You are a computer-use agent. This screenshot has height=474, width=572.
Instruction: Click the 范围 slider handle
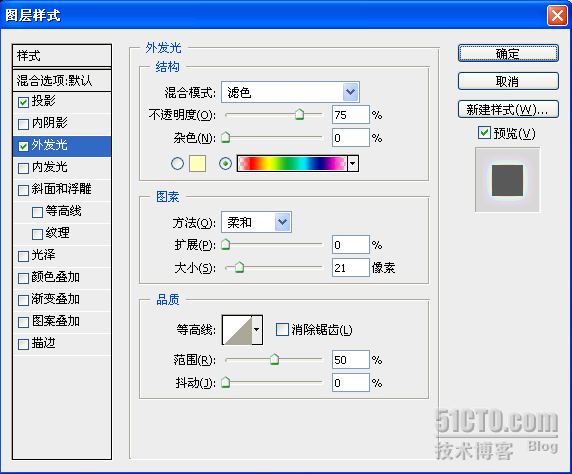point(274,359)
